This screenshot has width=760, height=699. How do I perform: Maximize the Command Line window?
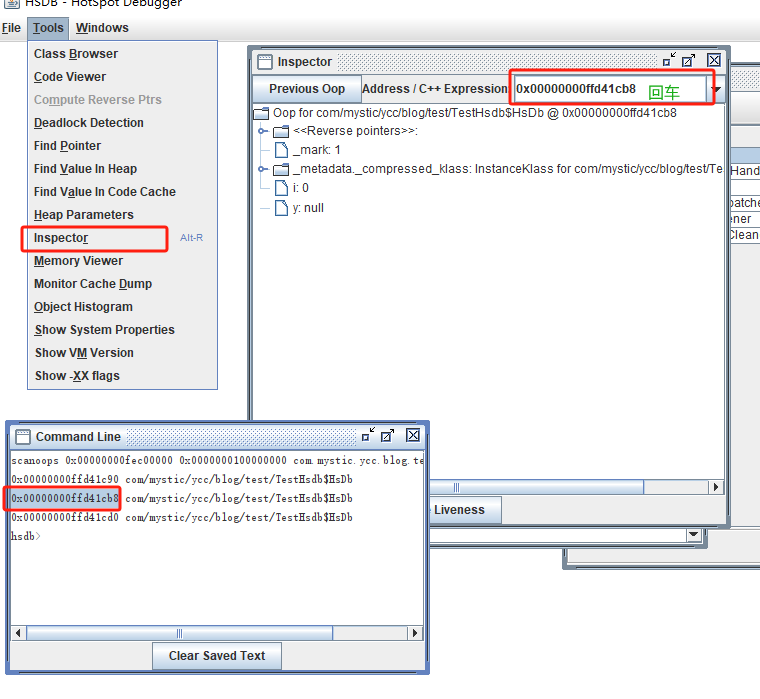point(387,435)
